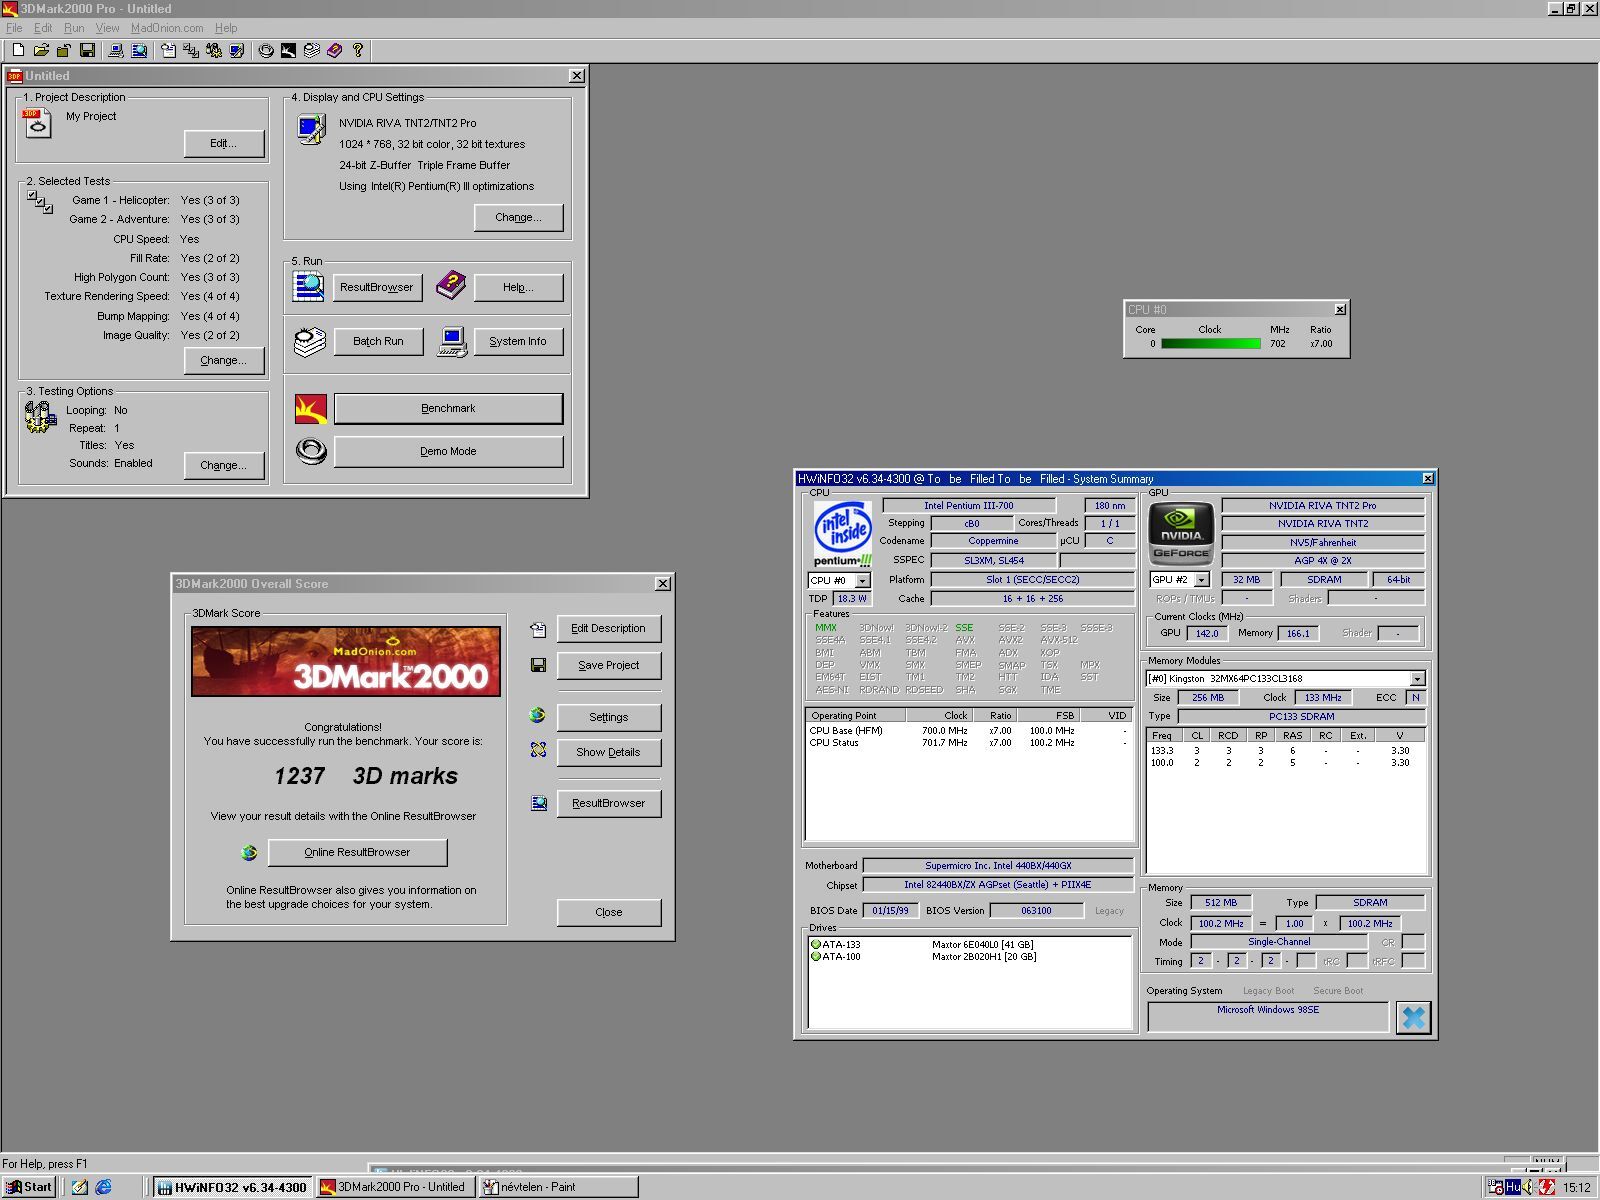Click the selected tests checkmarks toolbar icon
Image resolution: width=1600 pixels, height=1200 pixels.
coord(191,50)
